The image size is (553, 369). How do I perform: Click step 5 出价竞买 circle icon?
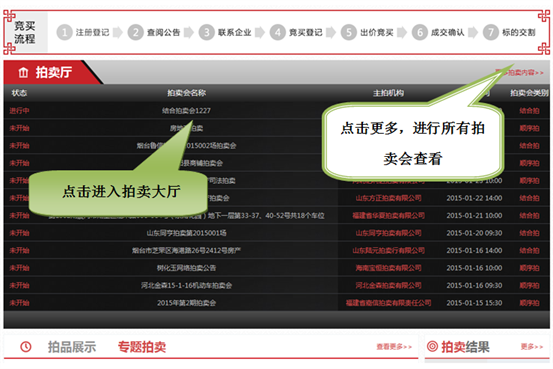tap(349, 32)
